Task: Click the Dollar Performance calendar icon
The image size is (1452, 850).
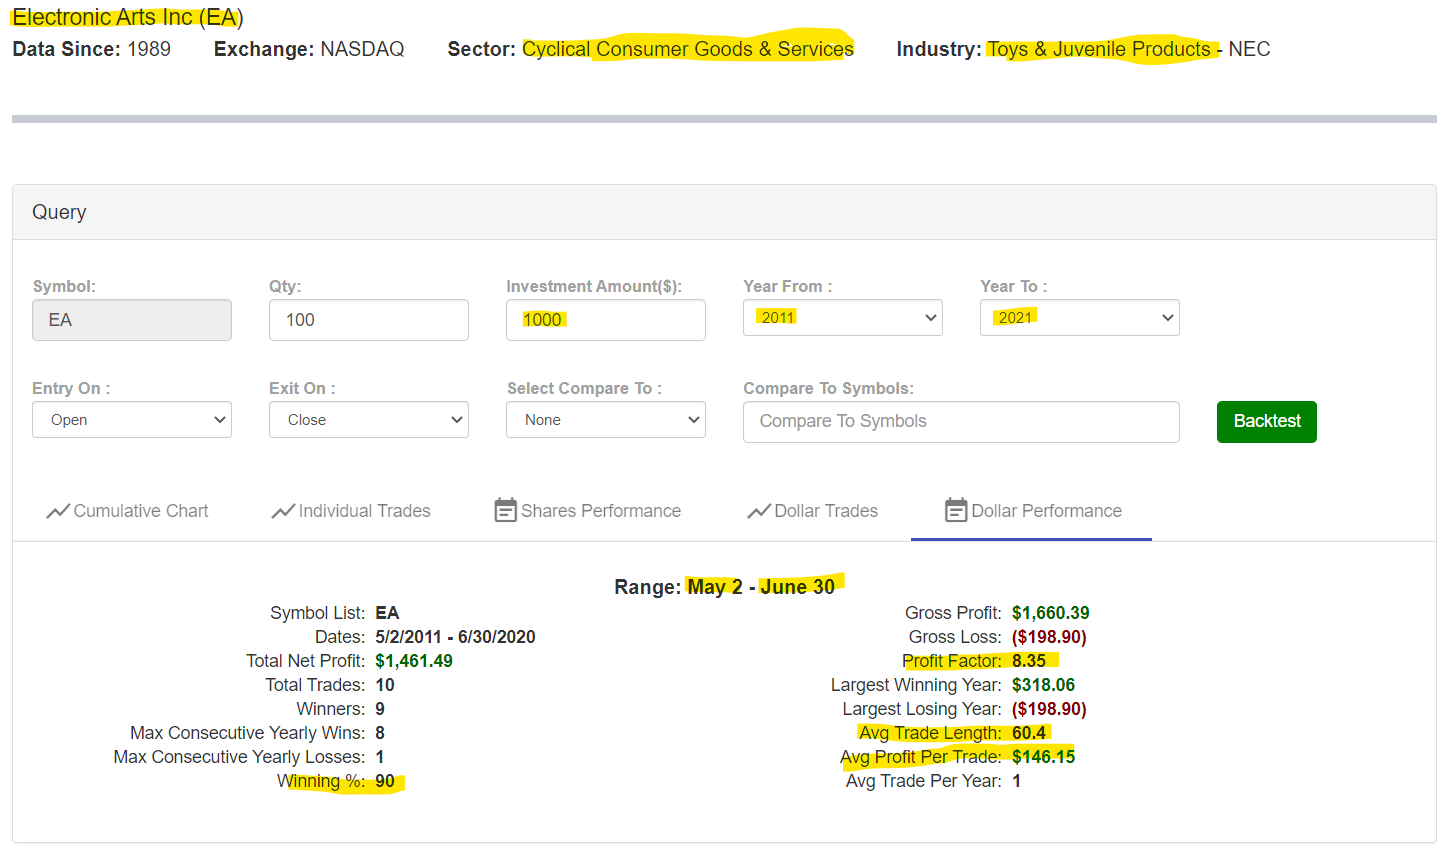Action: [x=956, y=511]
